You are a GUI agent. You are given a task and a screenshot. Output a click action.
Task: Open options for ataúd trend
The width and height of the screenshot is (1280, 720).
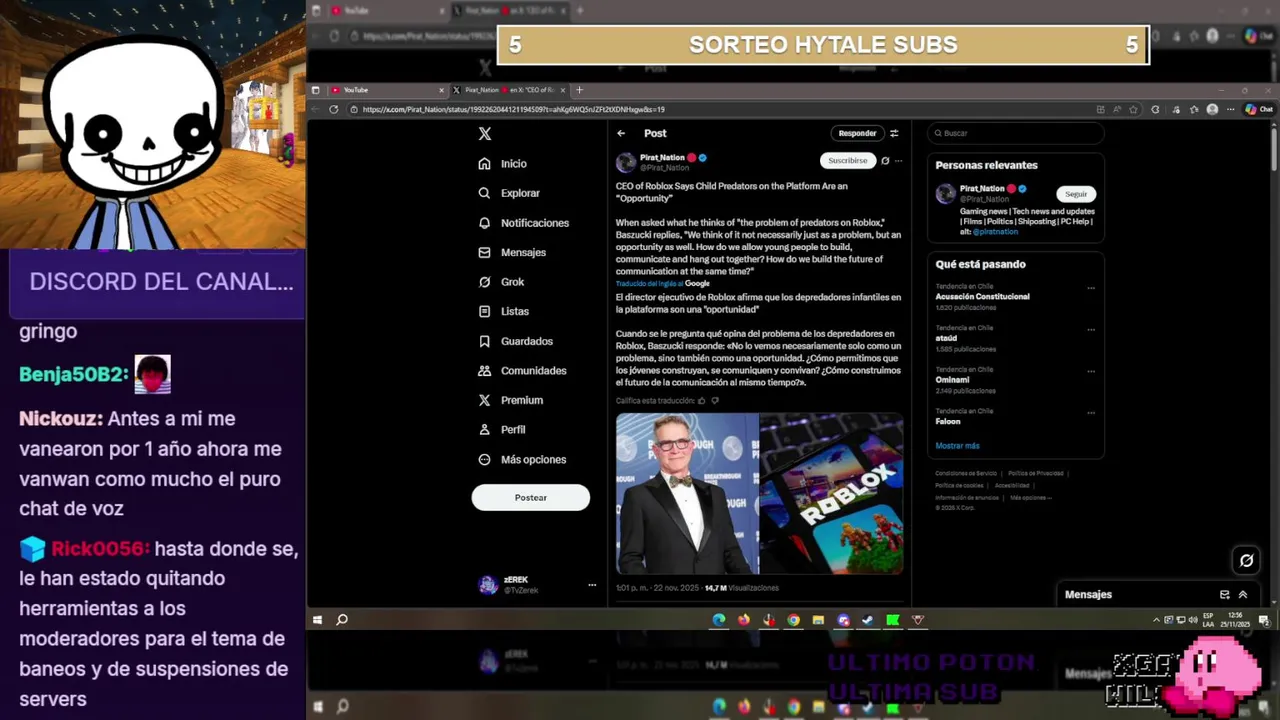click(1091, 329)
